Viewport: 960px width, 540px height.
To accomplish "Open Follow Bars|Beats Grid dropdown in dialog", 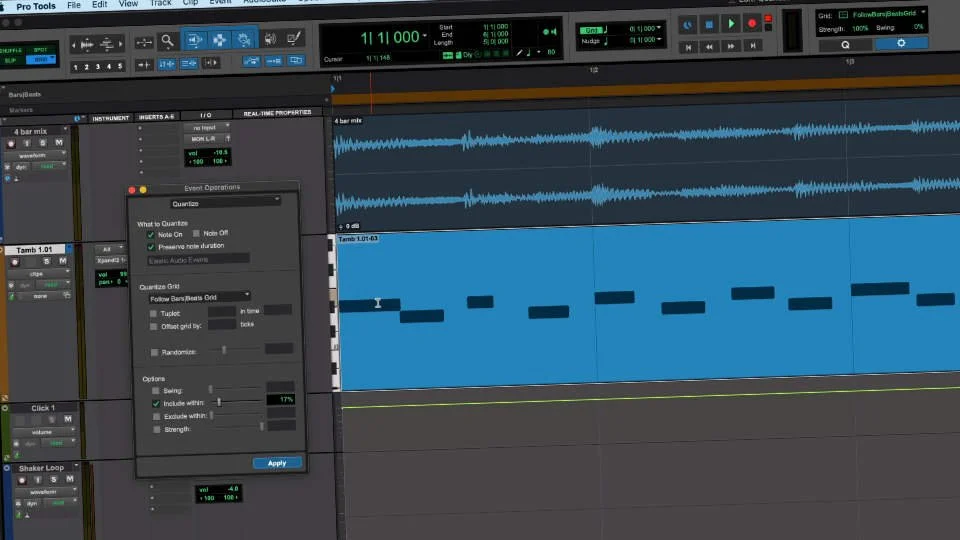I will tap(200, 298).
